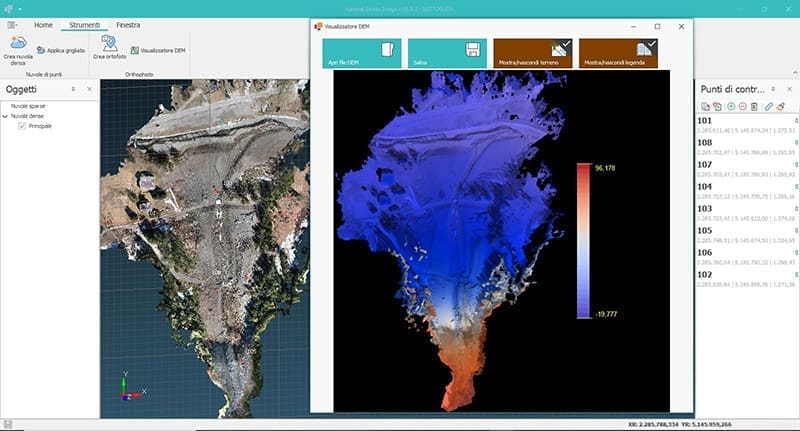Image resolution: width=800 pixels, height=431 pixels.
Task: Toggle Mostra/nascondi legenda in DEM viewer
Action: pyautogui.click(x=620, y=54)
